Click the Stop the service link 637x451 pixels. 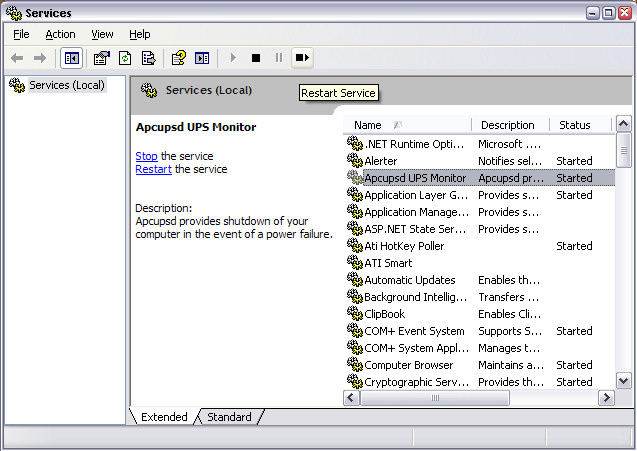[146, 156]
